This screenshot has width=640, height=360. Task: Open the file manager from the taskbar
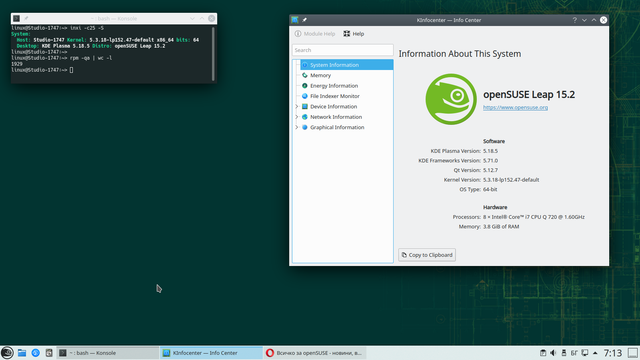[x=22, y=353]
